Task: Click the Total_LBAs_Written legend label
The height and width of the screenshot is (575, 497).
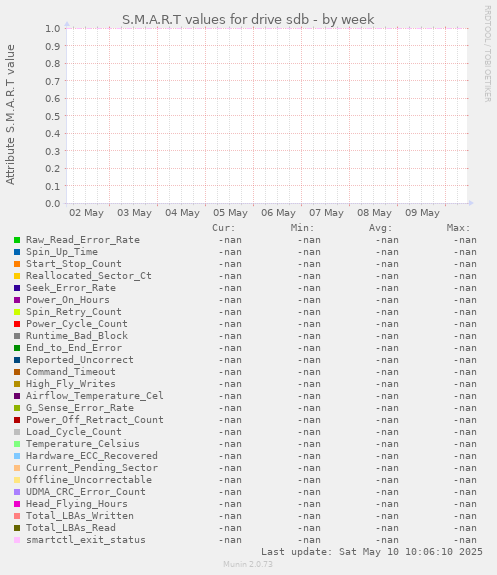Action: [x=80, y=516]
